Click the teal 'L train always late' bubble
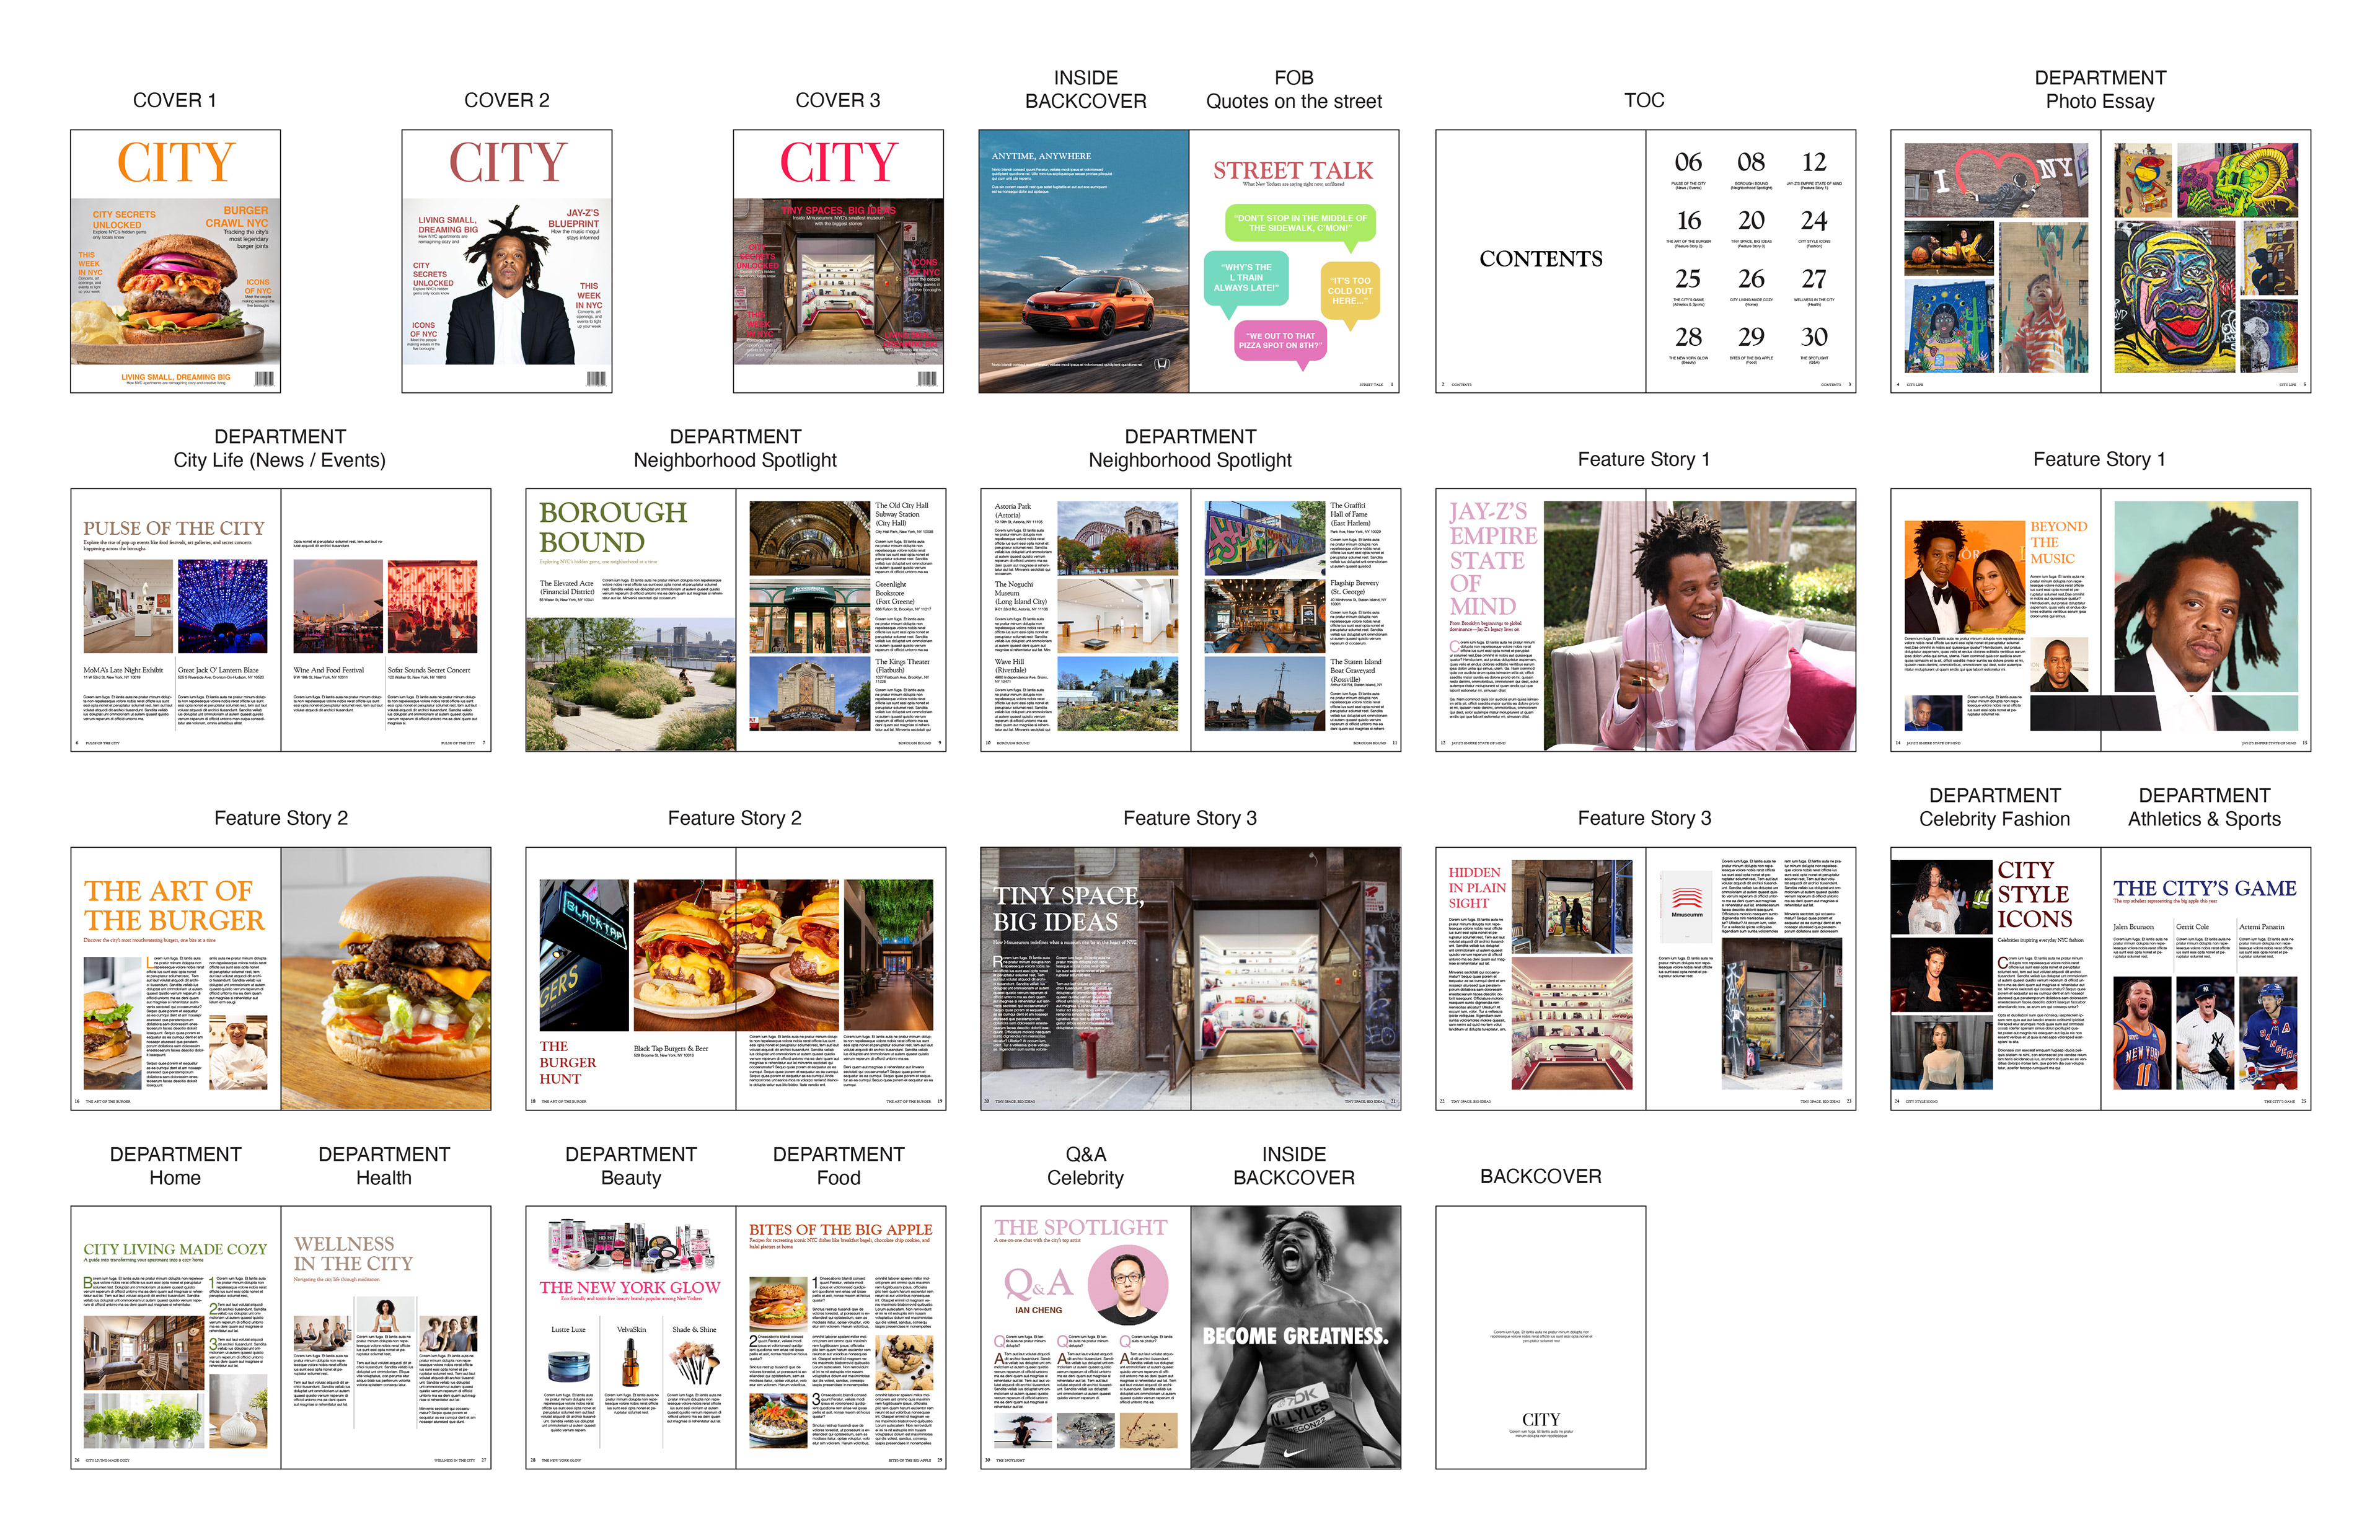The width and height of the screenshot is (2380, 1540). (1246, 277)
